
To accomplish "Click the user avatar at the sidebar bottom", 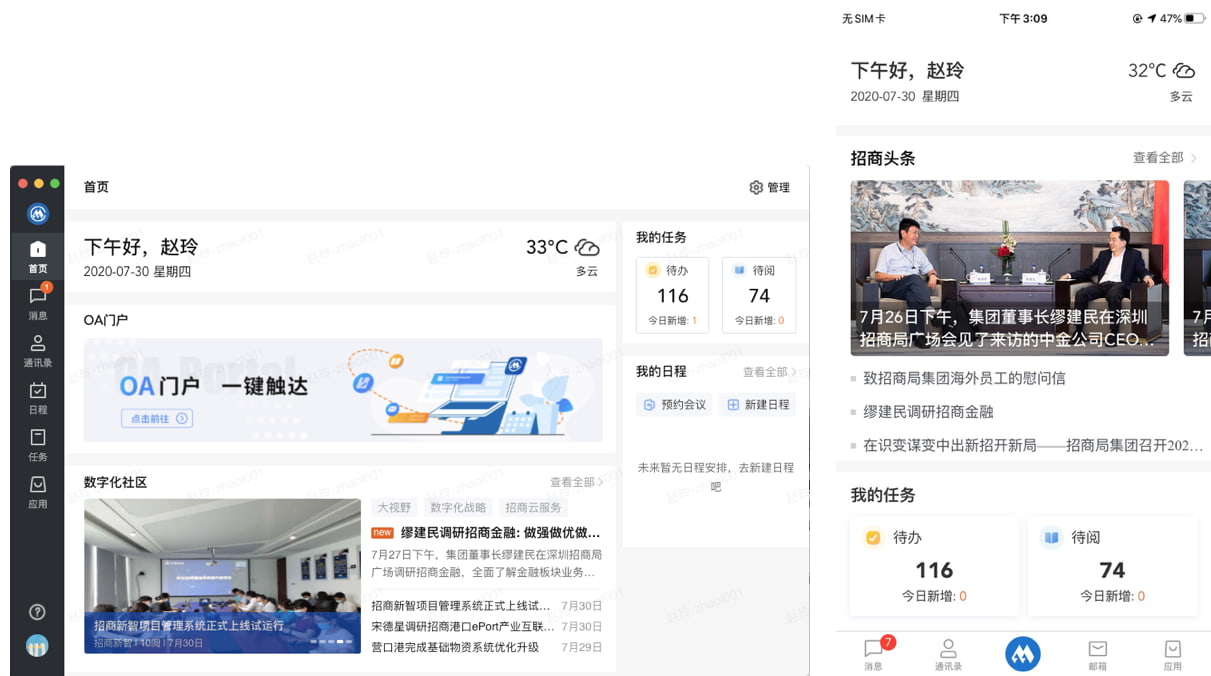I will click(37, 646).
